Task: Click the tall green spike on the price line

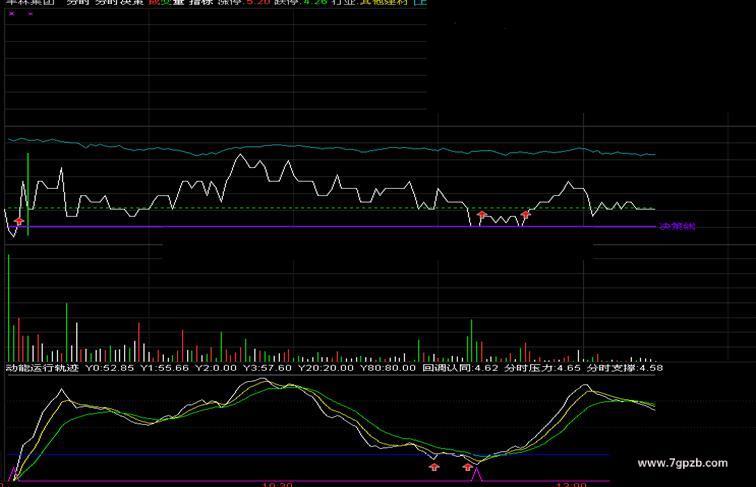Action: pos(28,194)
